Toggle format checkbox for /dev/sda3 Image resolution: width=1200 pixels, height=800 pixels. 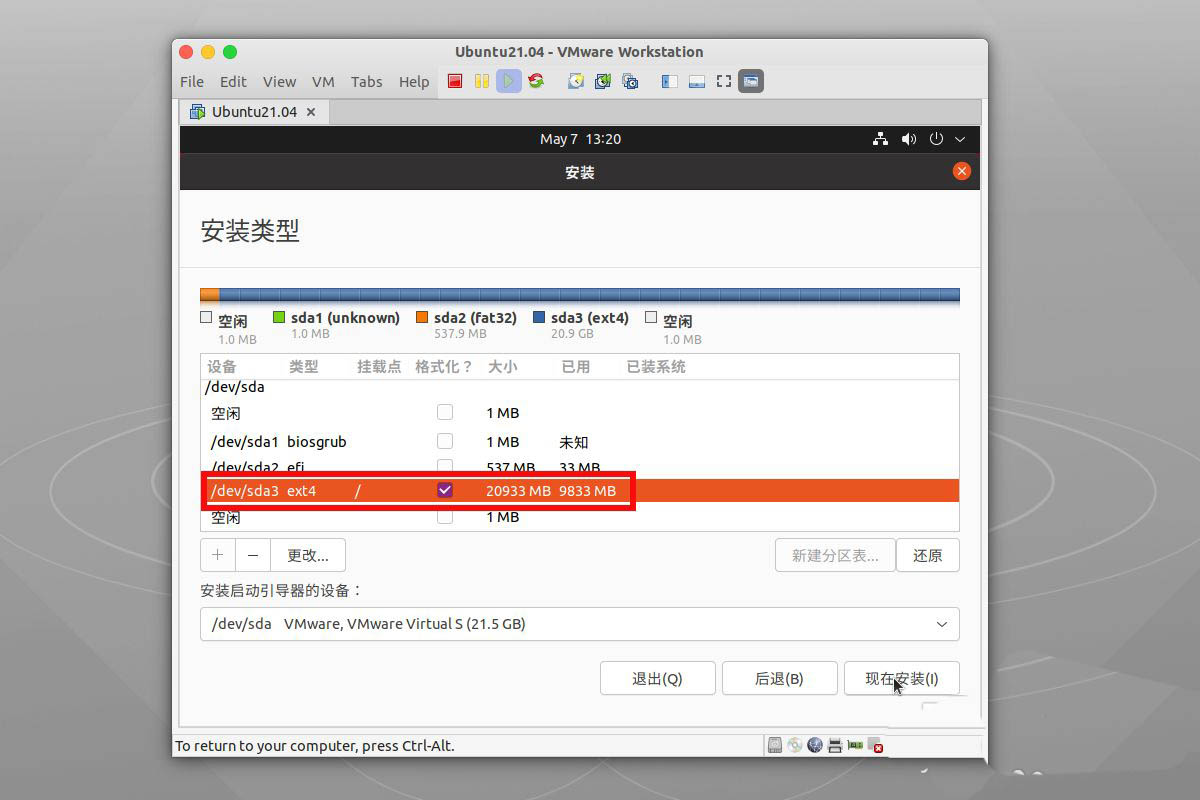click(445, 490)
